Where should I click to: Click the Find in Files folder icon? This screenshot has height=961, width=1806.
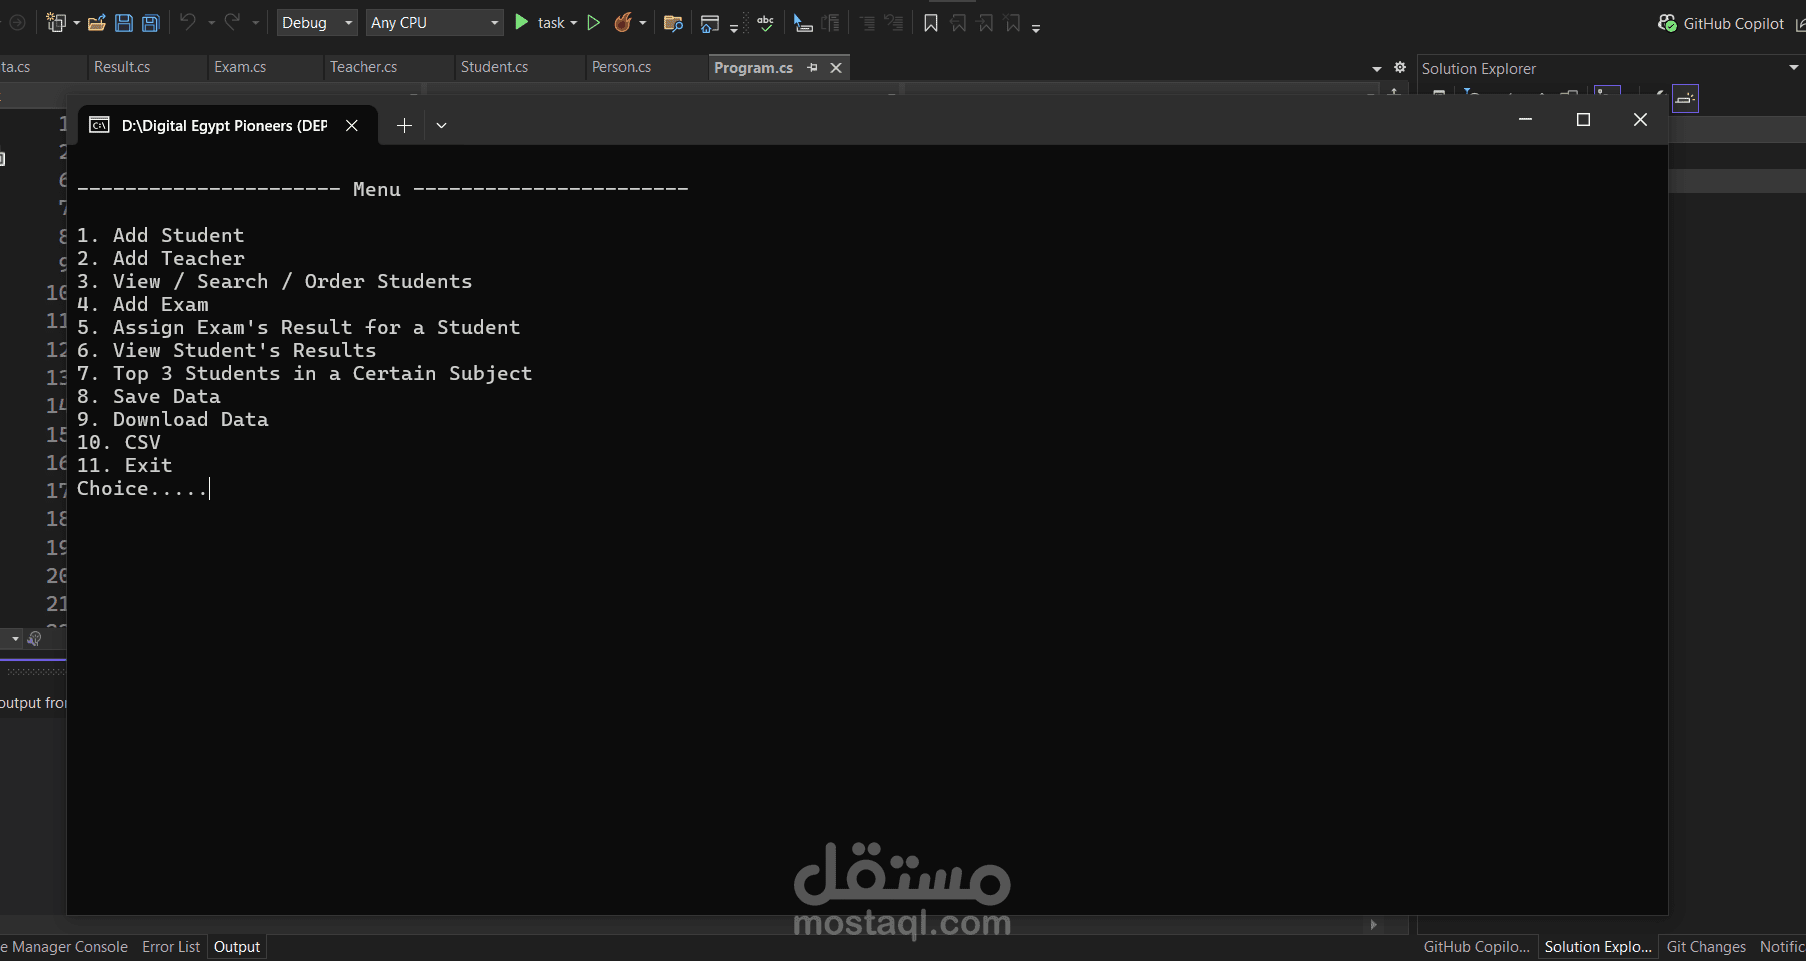click(673, 23)
